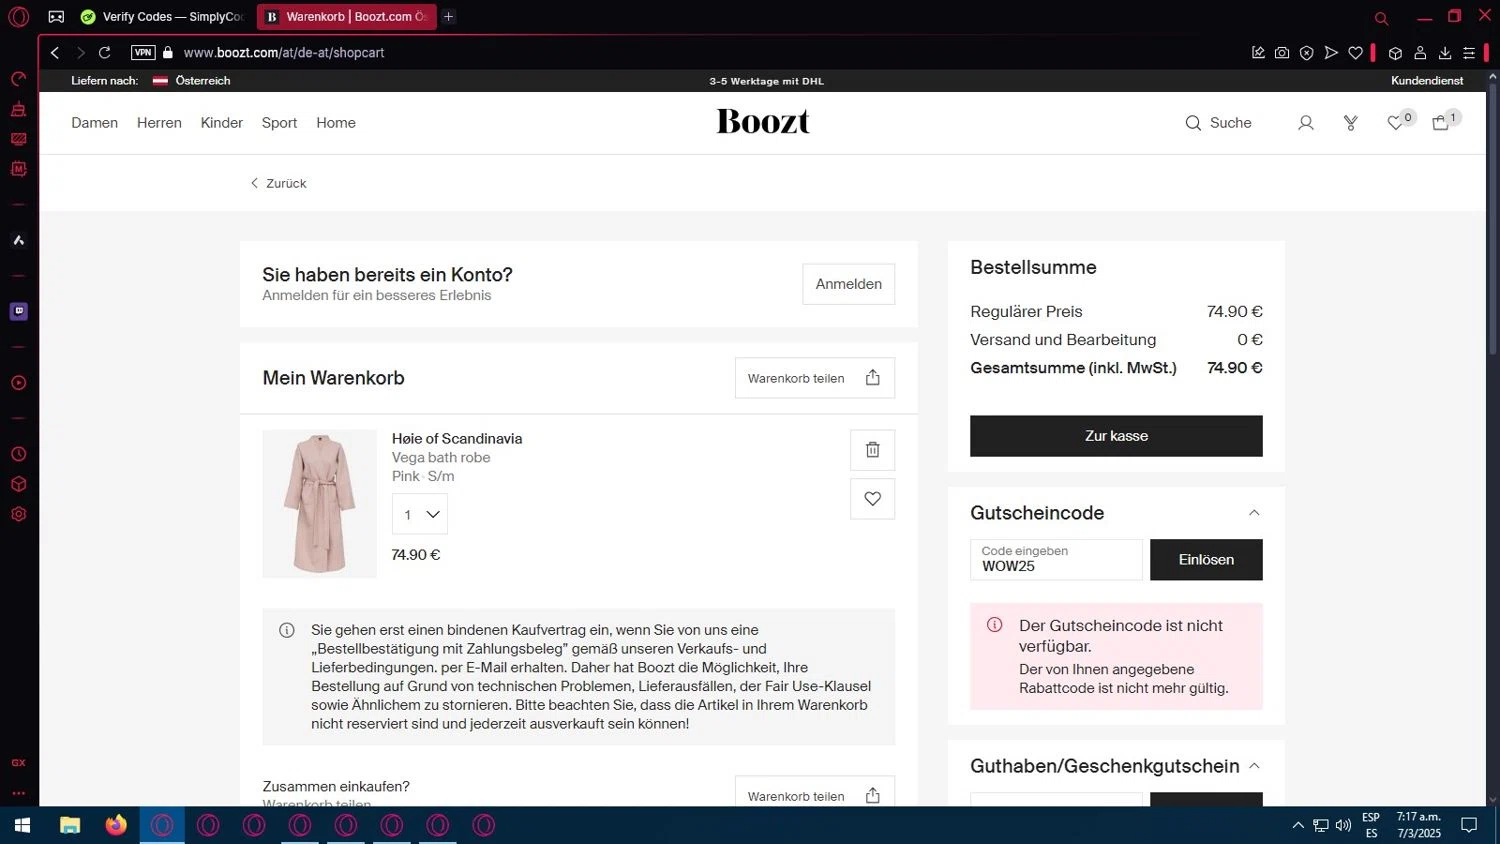The height and width of the screenshot is (844, 1500).
Task: Click the Code eingeben input field
Action: click(x=1056, y=560)
